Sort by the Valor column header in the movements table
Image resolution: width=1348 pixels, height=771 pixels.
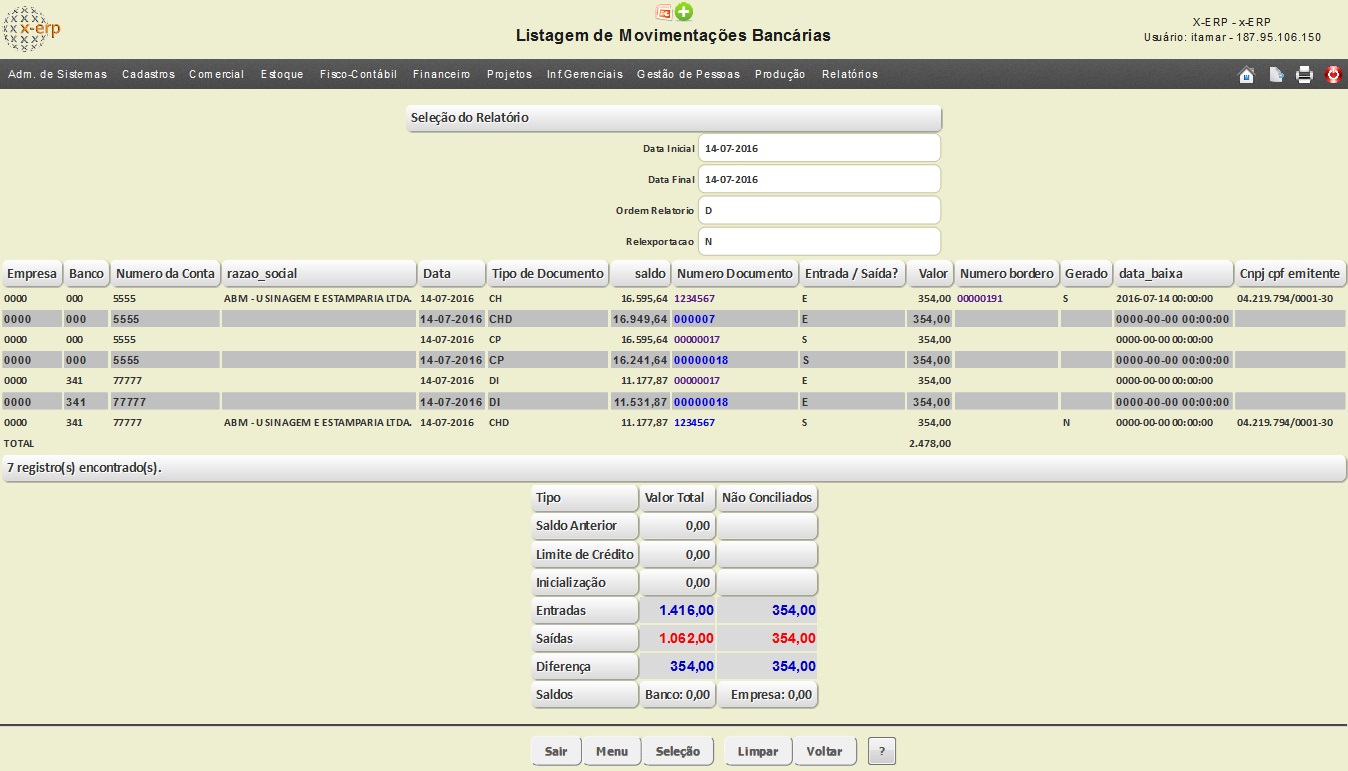tap(930, 273)
